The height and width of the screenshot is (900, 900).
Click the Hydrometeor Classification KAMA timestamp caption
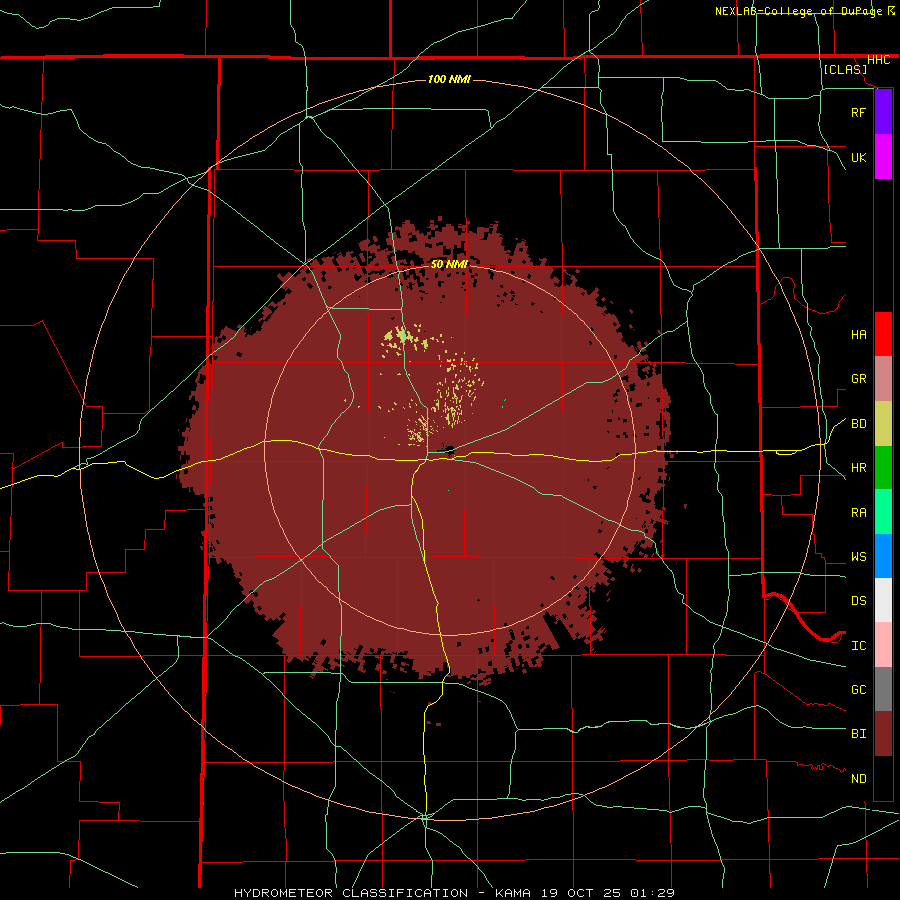(x=454, y=893)
